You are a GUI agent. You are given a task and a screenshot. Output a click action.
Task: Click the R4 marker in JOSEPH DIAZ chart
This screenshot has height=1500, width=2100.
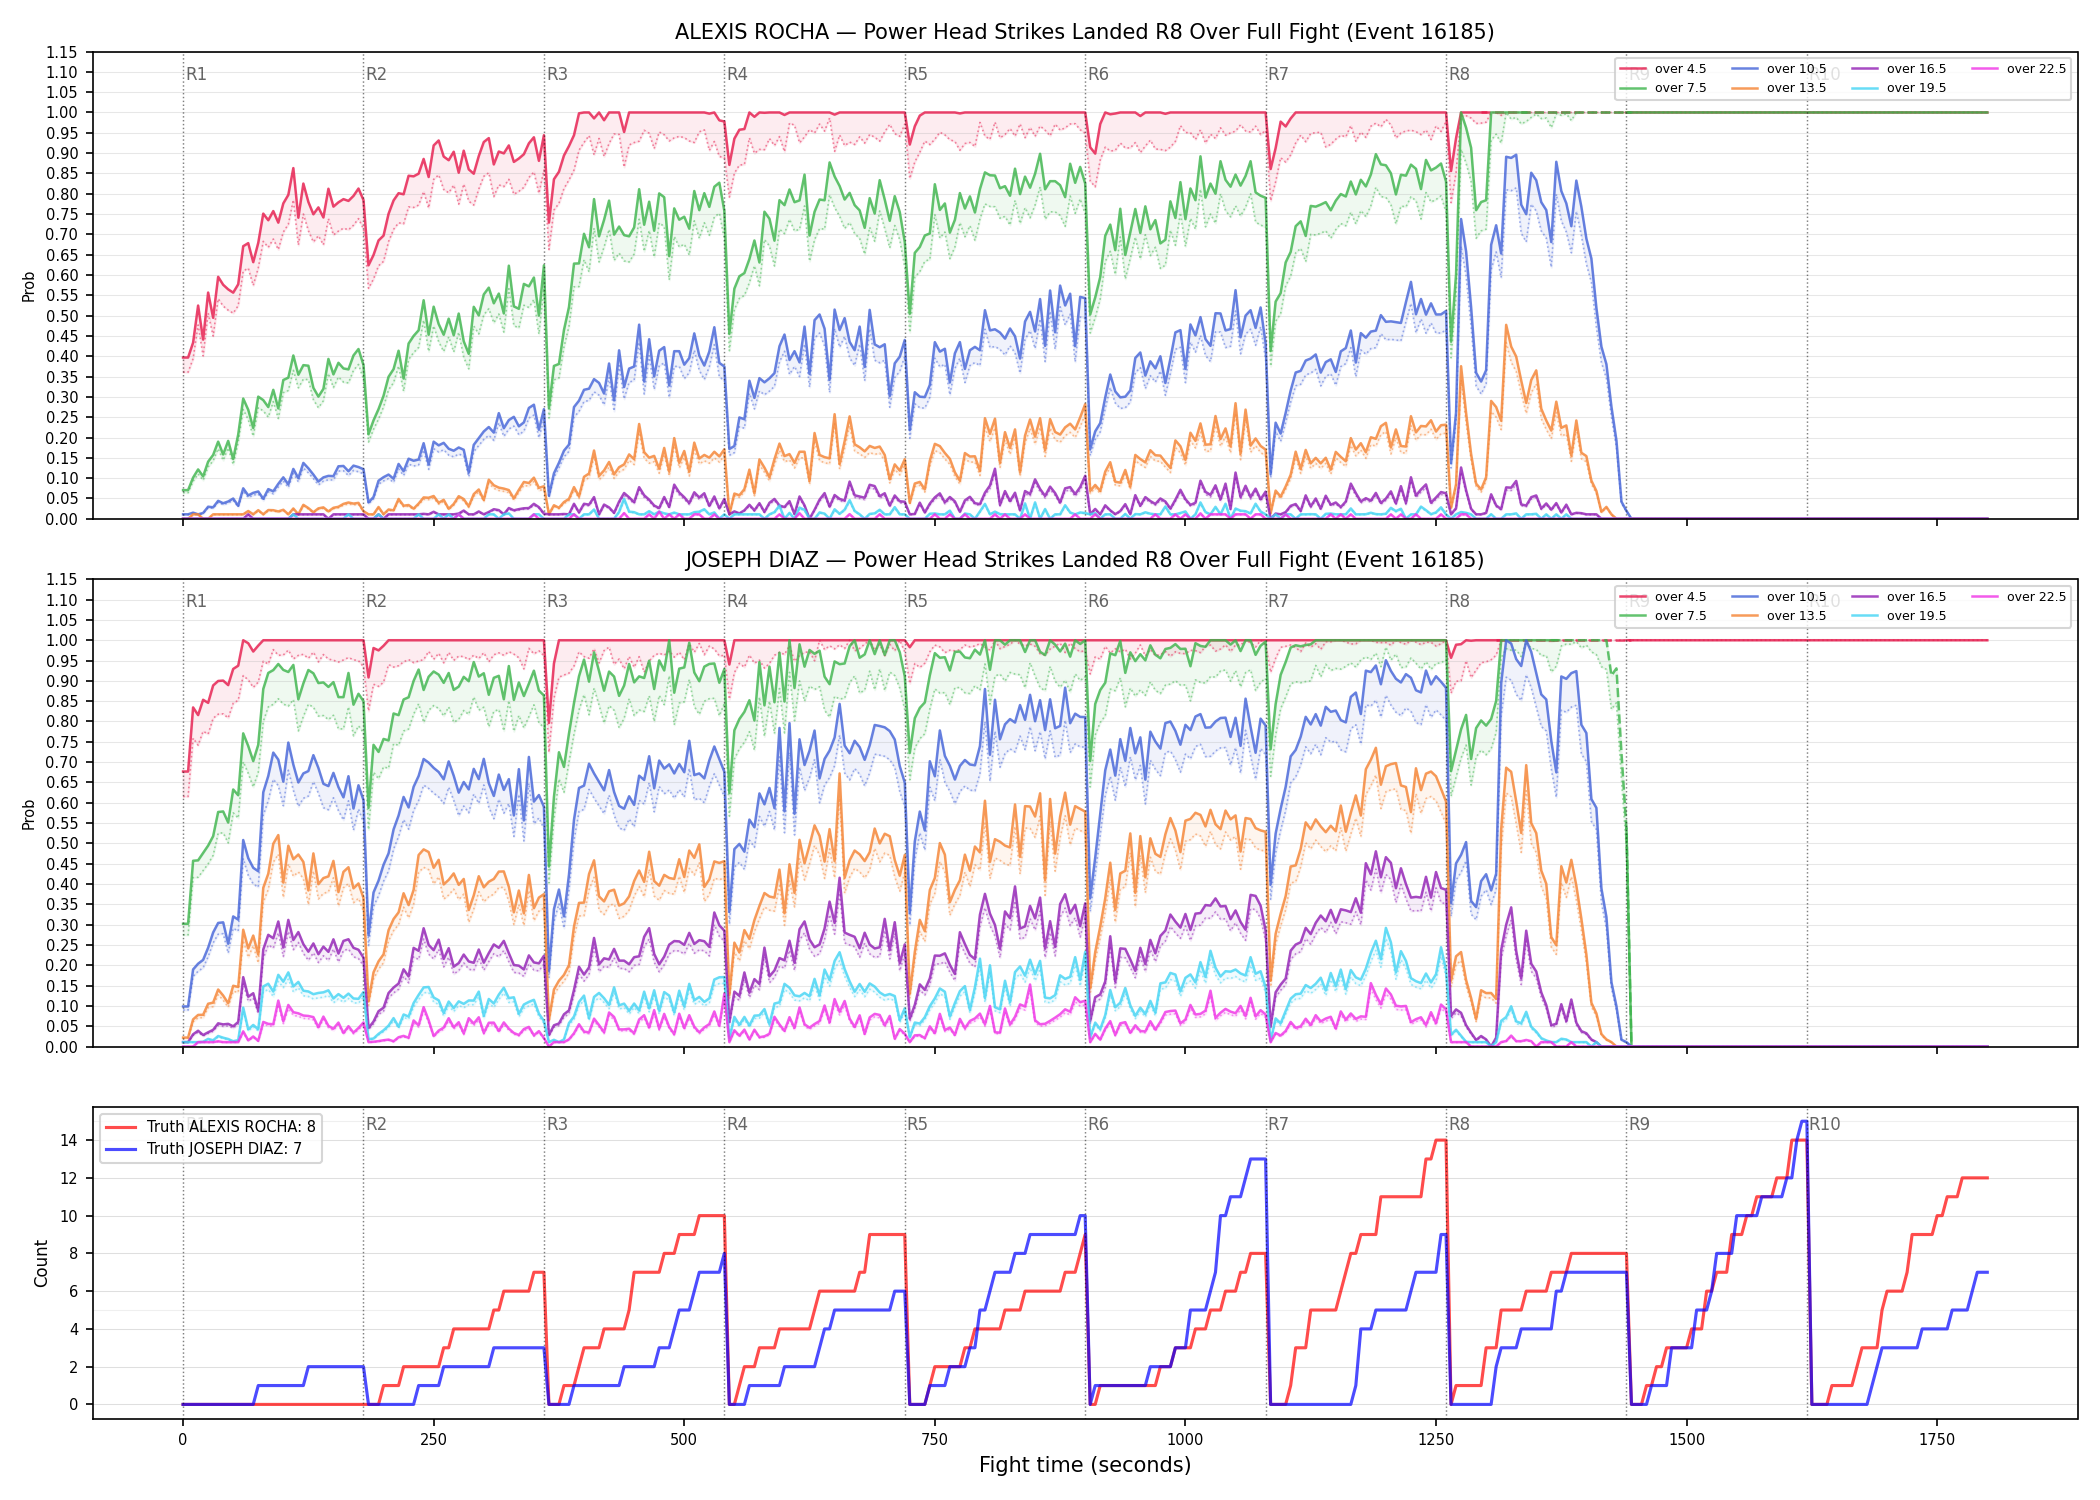pyautogui.click(x=737, y=601)
